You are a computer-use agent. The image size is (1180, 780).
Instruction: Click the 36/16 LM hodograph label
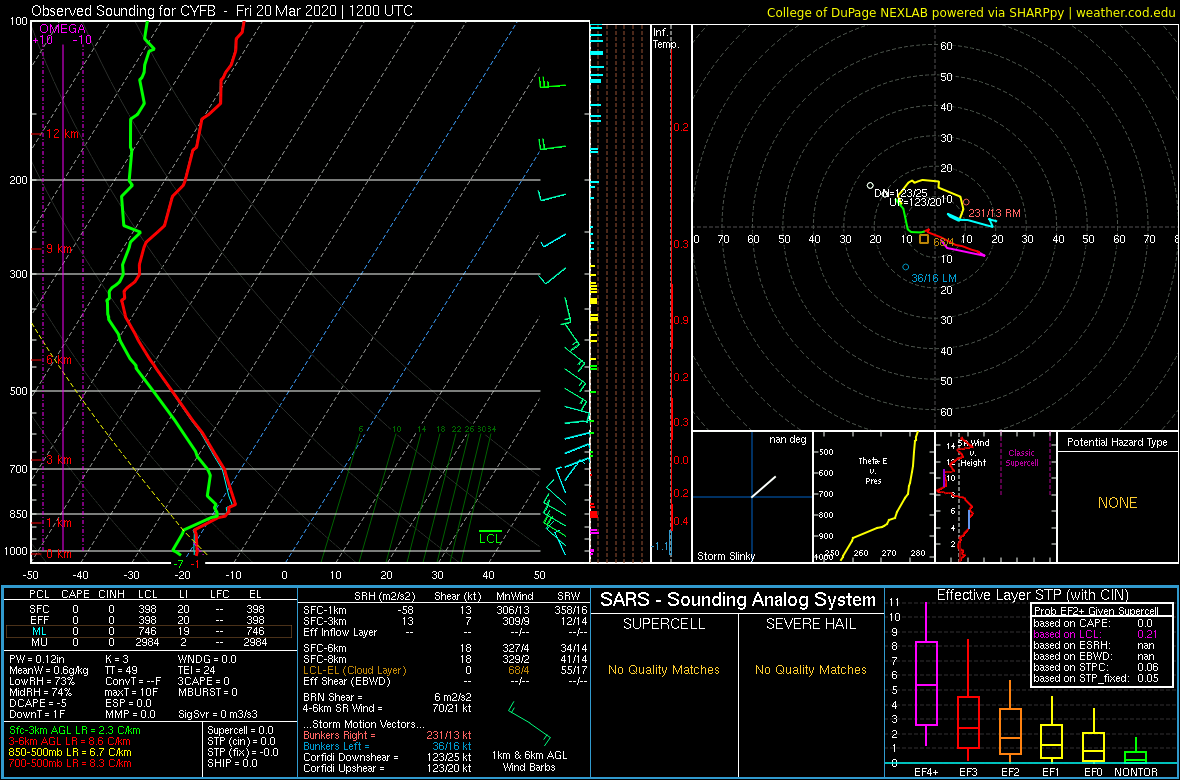coord(934,278)
